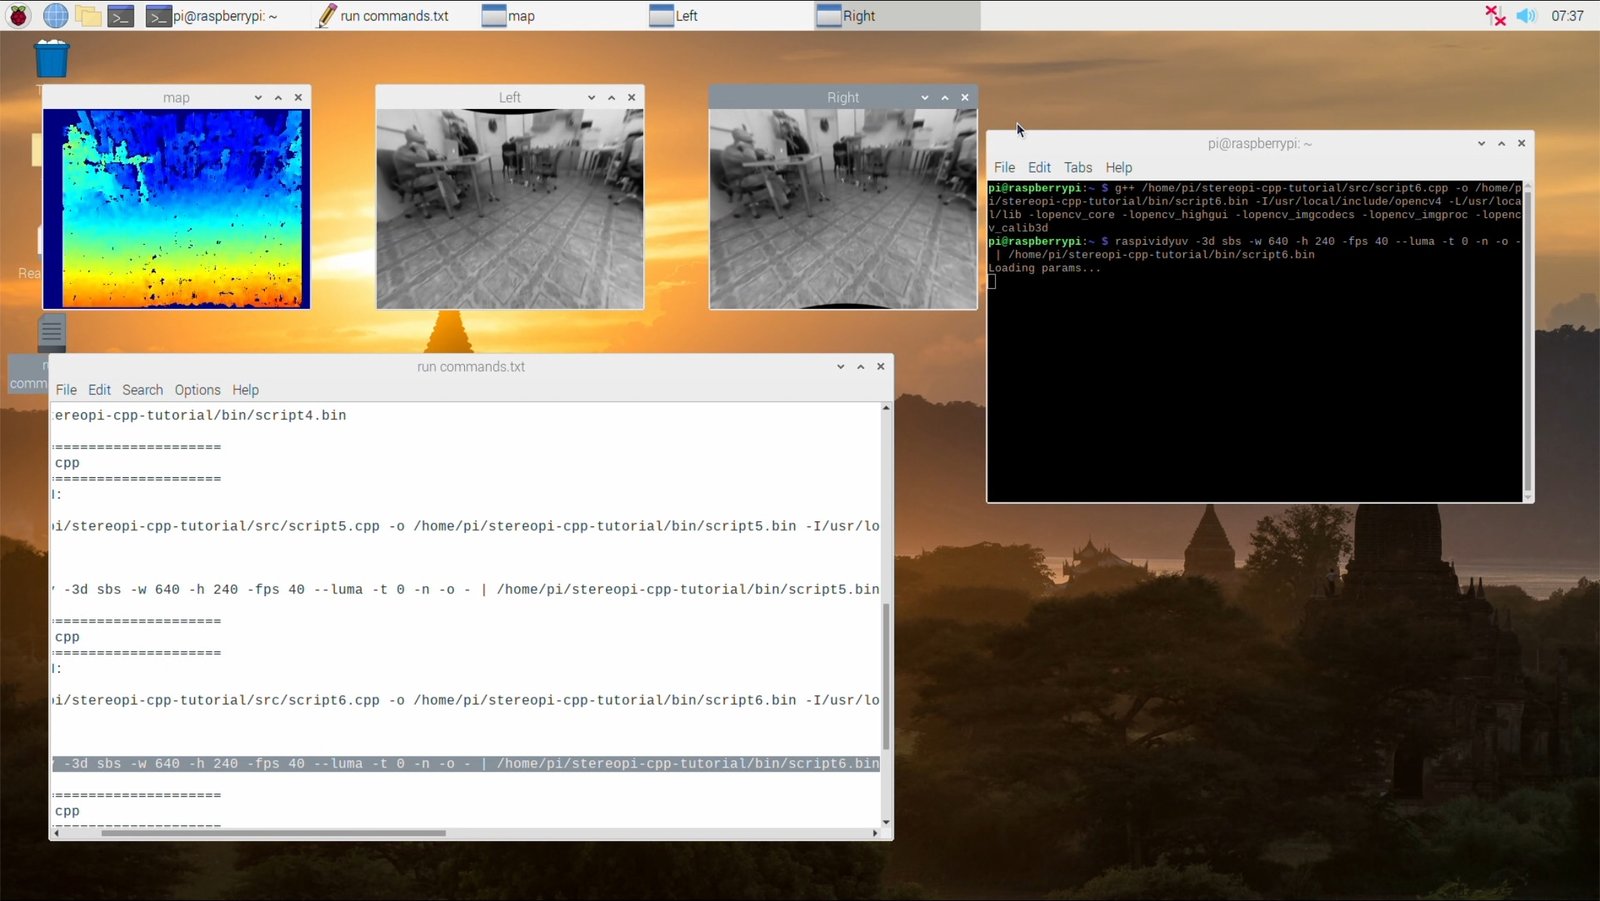The height and width of the screenshot is (901, 1600).
Task: Open the file manager folder icon
Action: coord(88,15)
